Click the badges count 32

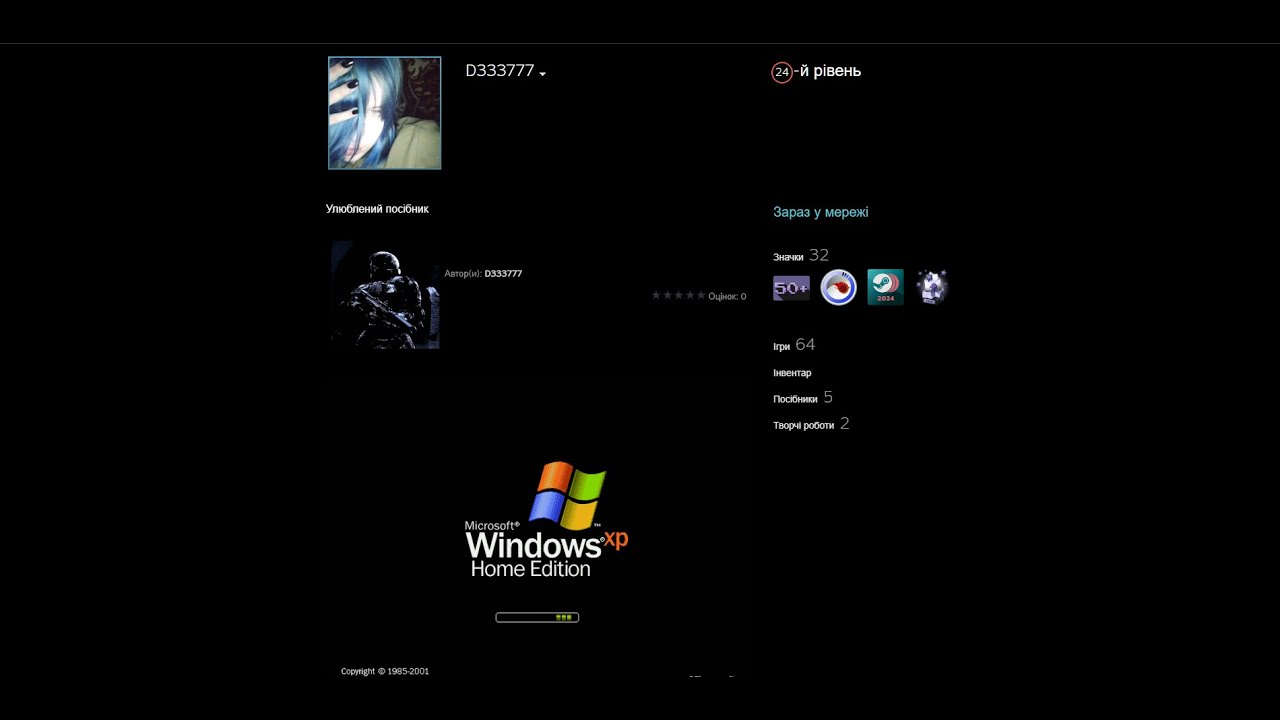819,255
